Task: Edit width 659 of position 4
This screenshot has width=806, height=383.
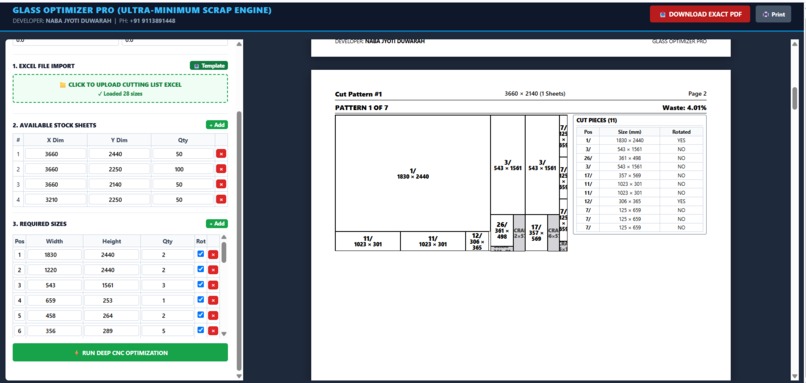Action: pyautogui.click(x=54, y=300)
